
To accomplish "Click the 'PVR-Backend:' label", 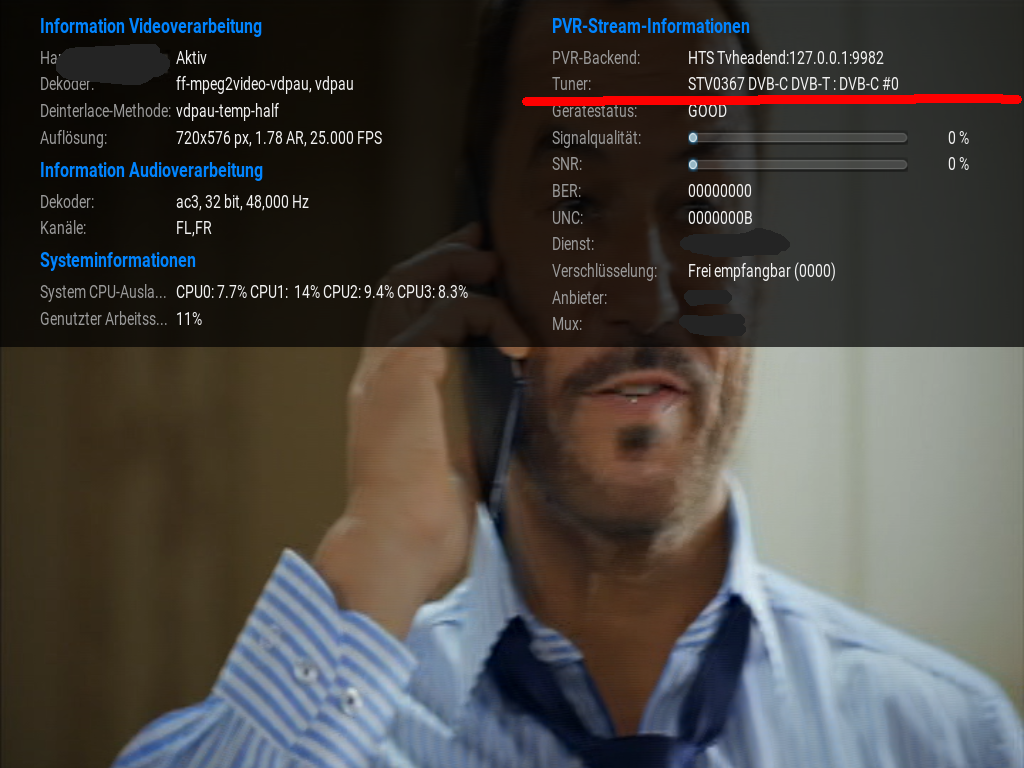I will click(596, 58).
